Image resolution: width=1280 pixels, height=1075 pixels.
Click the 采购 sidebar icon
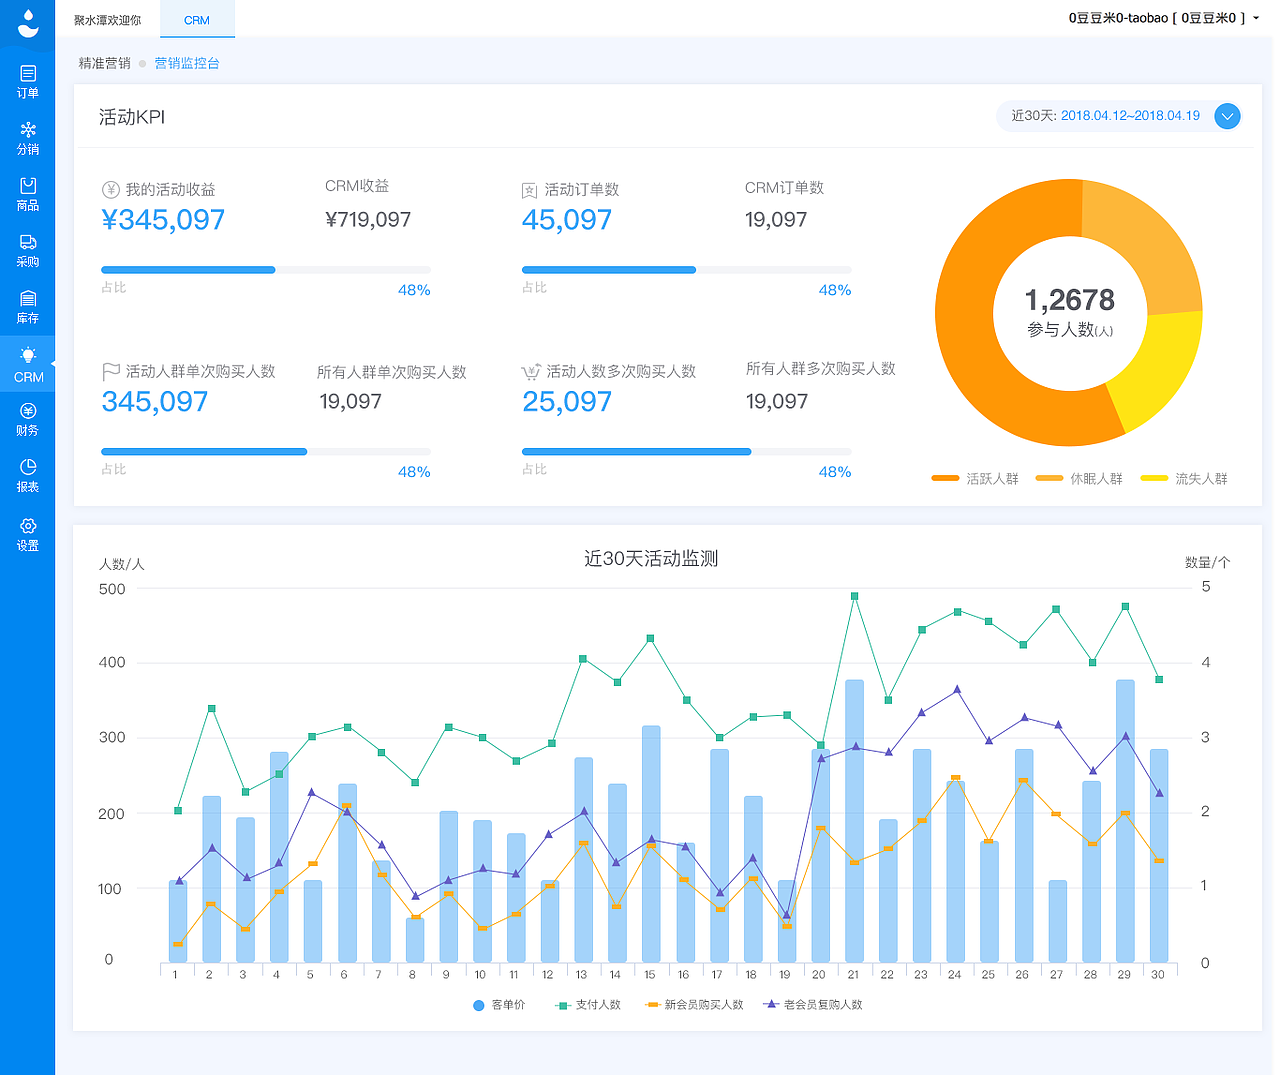point(27,249)
